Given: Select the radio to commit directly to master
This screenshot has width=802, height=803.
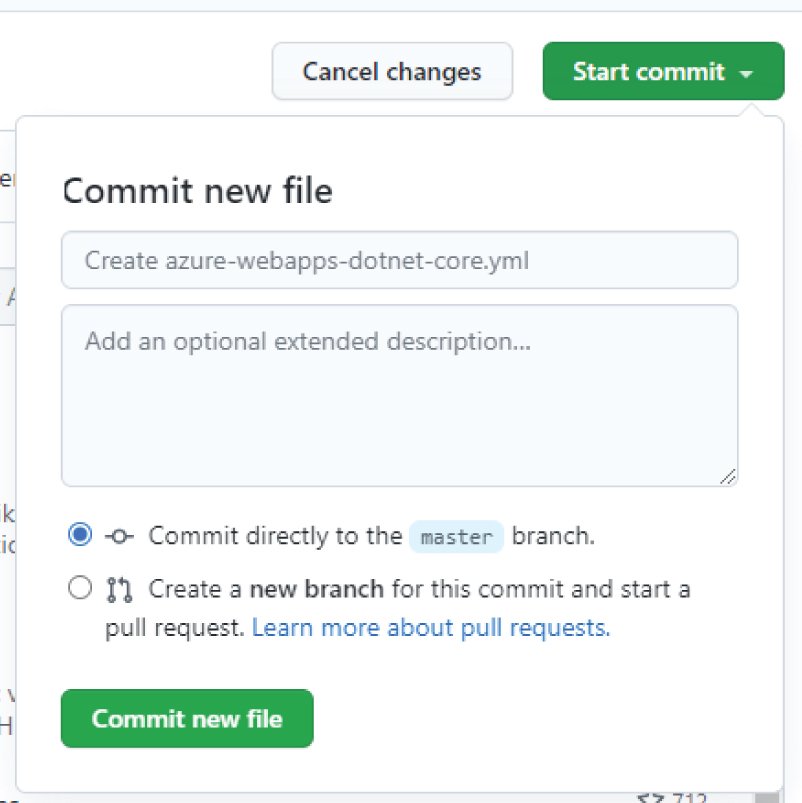Looking at the screenshot, I should click(x=80, y=535).
